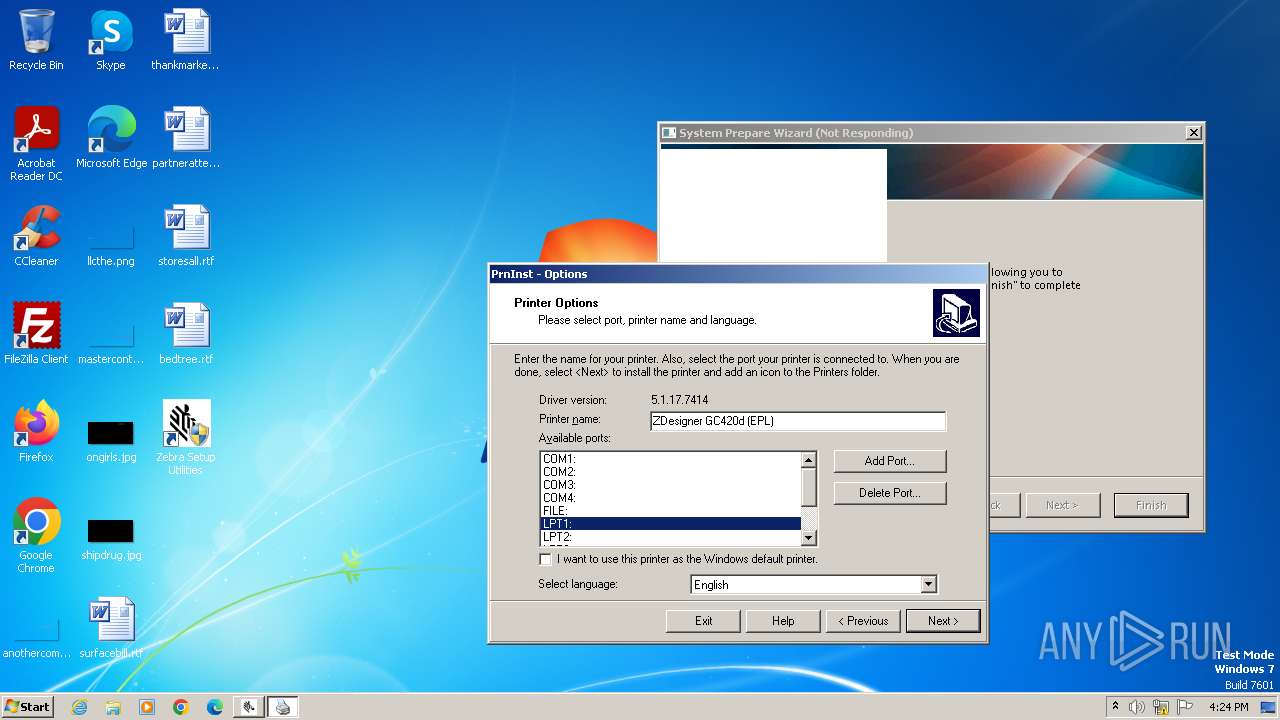Viewport: 1280px width, 720px height.
Task: Select LPT2: in available ports
Action: (670, 537)
